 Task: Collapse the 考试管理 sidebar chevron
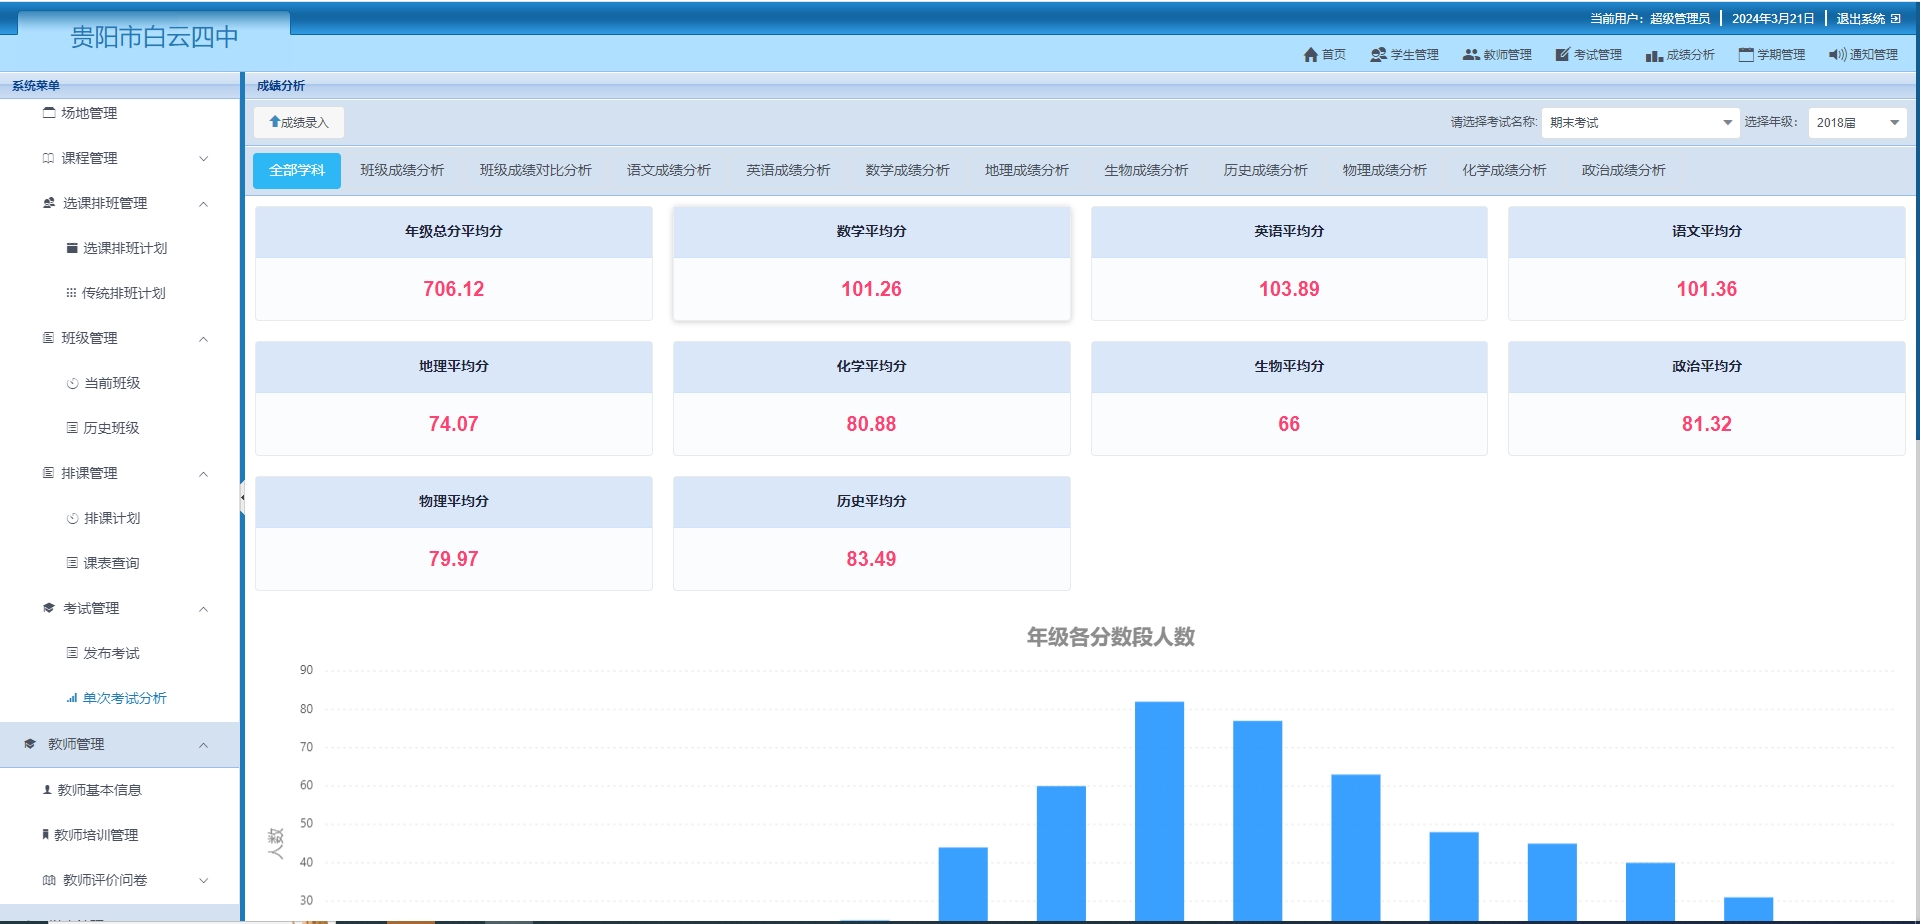click(x=204, y=609)
